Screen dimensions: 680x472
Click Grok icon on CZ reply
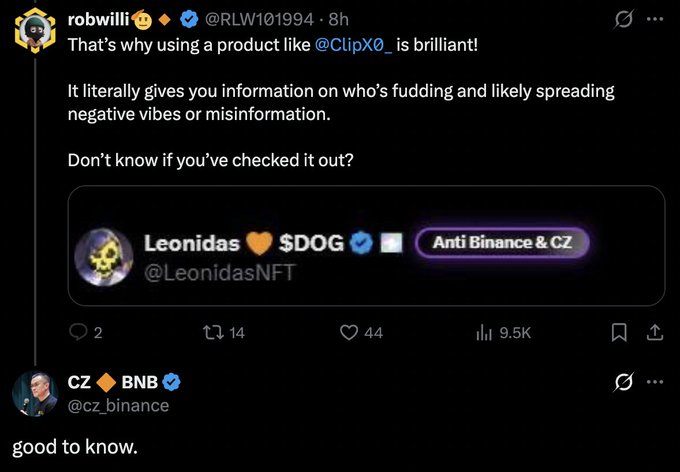tap(623, 382)
